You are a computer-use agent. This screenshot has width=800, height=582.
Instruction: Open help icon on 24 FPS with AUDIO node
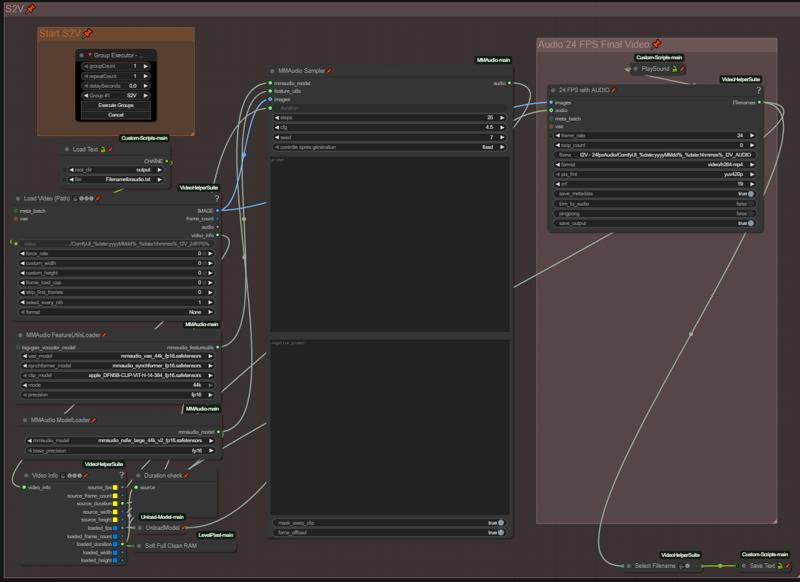759,90
